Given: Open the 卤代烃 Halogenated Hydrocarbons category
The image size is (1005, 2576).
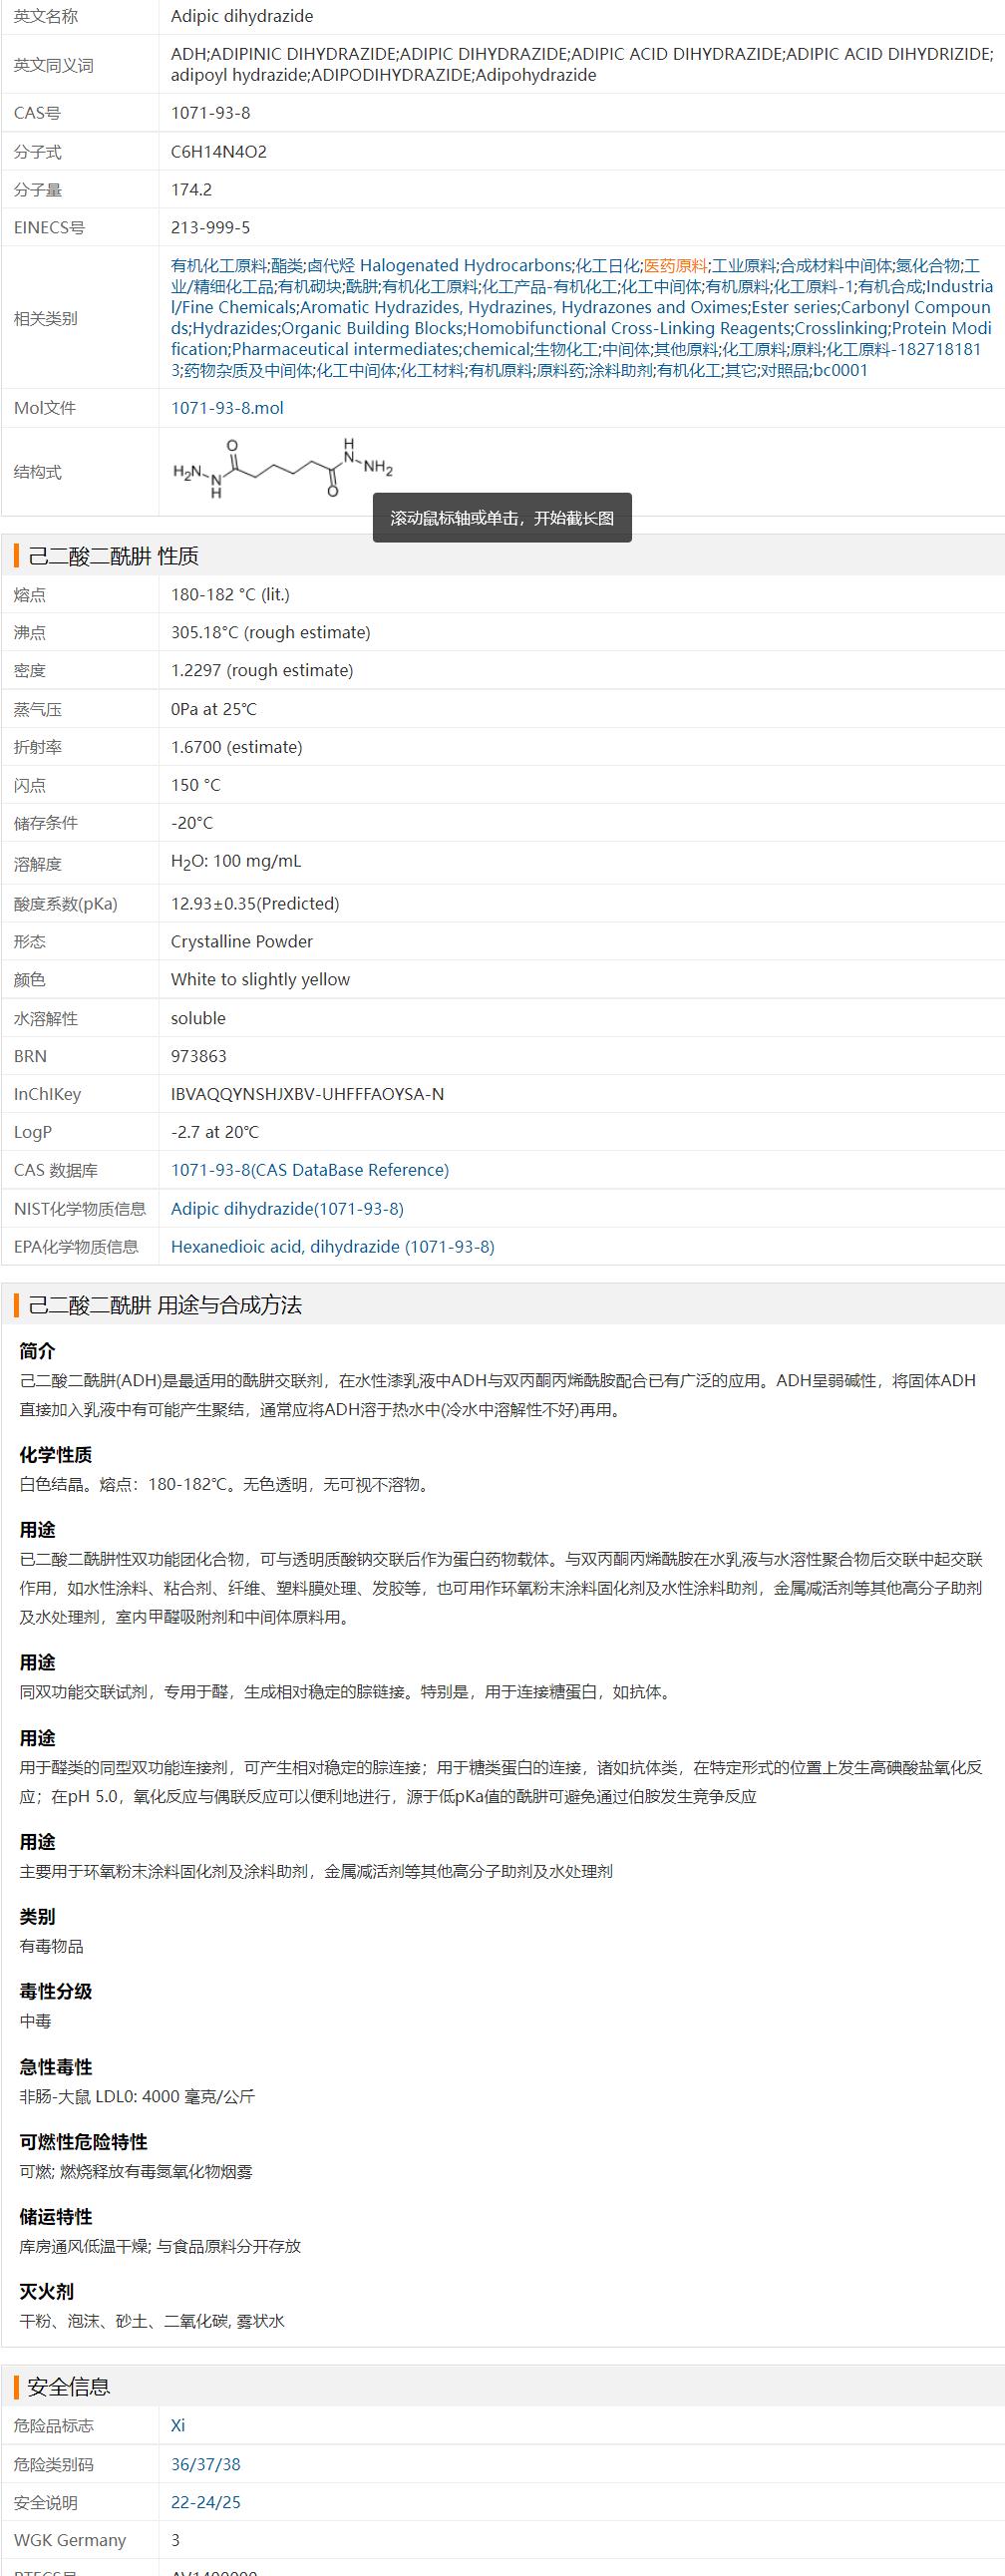Looking at the screenshot, I should (x=439, y=266).
